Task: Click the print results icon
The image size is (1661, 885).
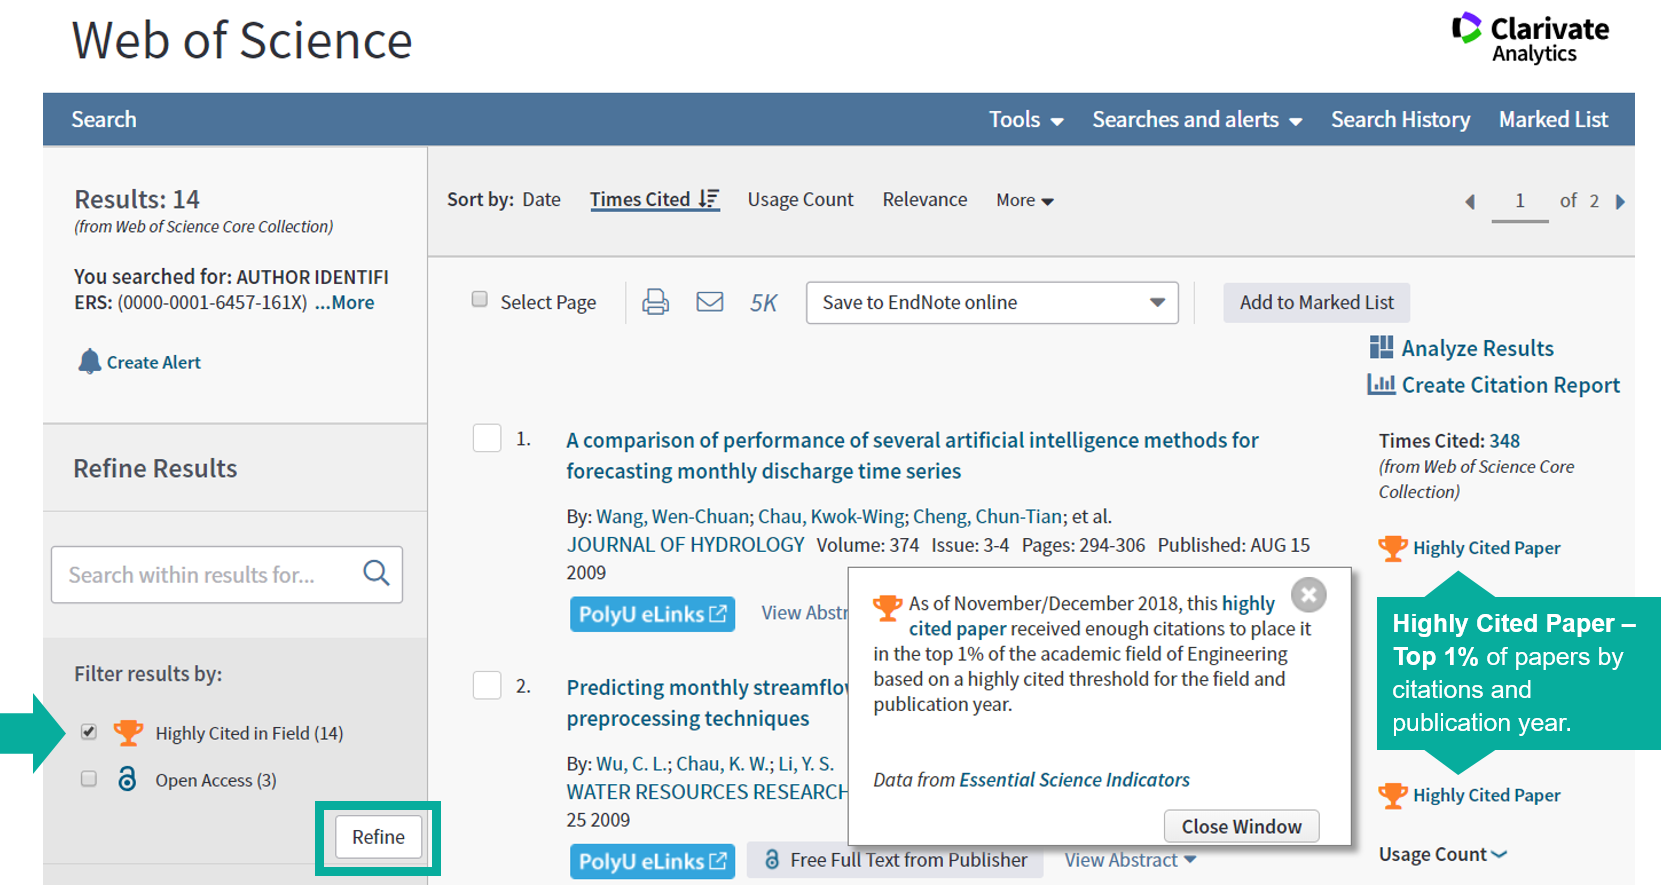Action: tap(655, 302)
